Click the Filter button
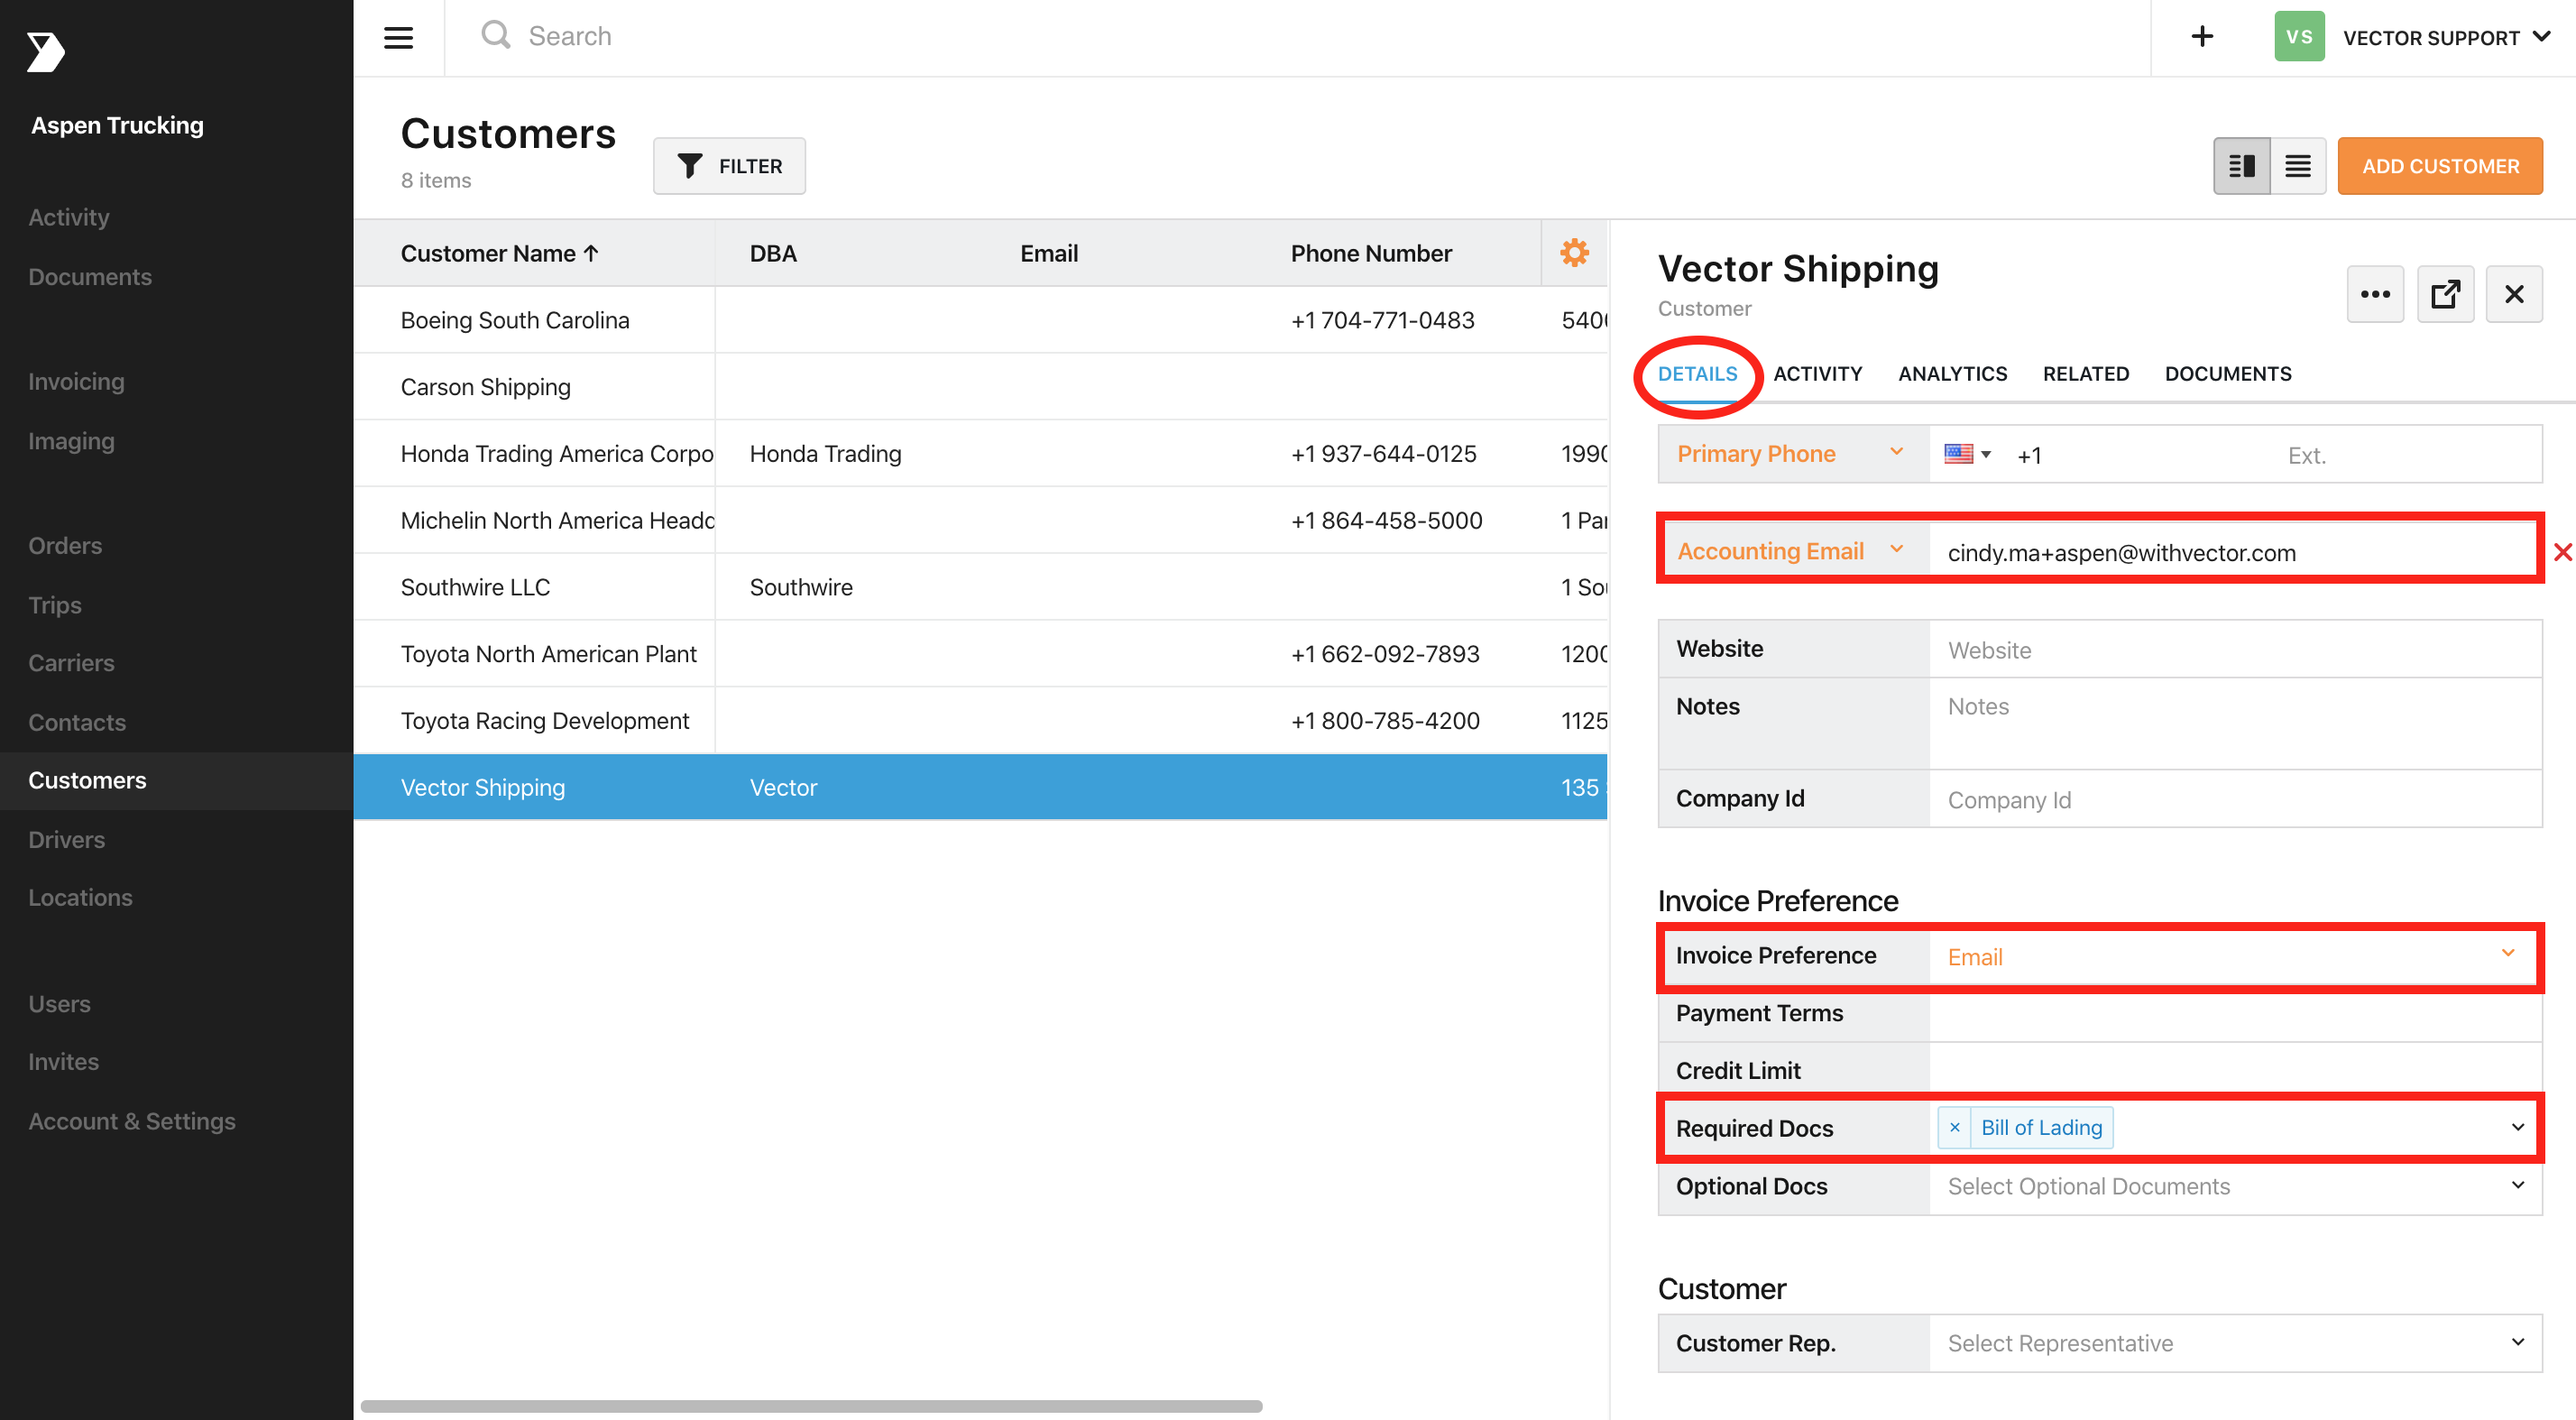 (729, 166)
